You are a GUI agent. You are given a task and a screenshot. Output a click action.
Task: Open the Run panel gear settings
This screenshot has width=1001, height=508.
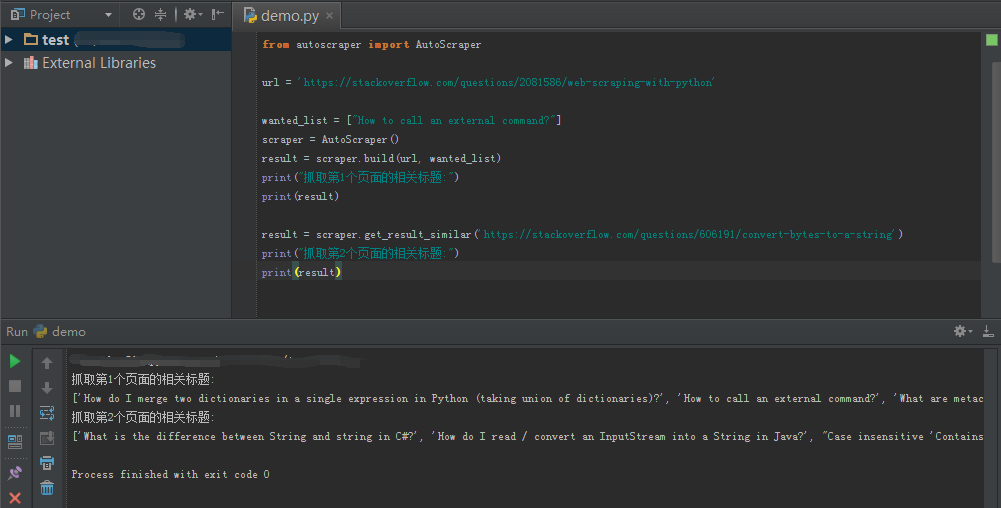click(x=963, y=331)
